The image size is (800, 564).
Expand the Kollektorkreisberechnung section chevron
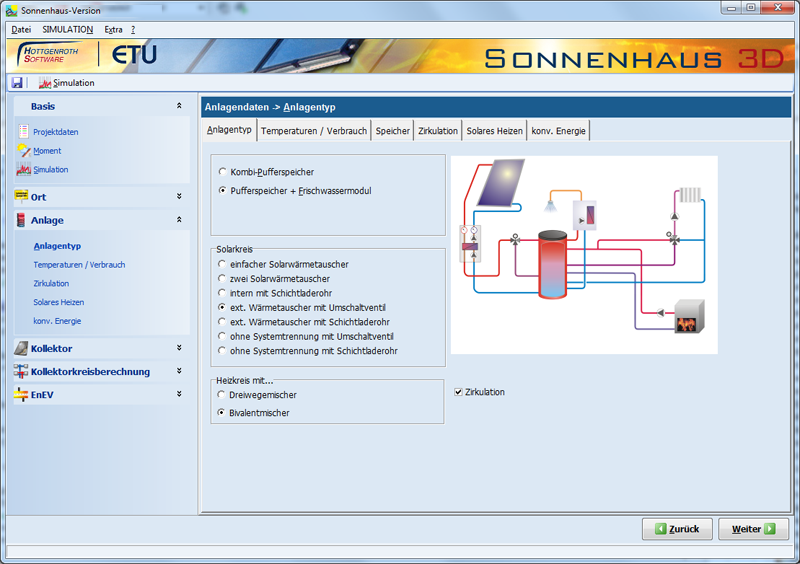click(179, 371)
